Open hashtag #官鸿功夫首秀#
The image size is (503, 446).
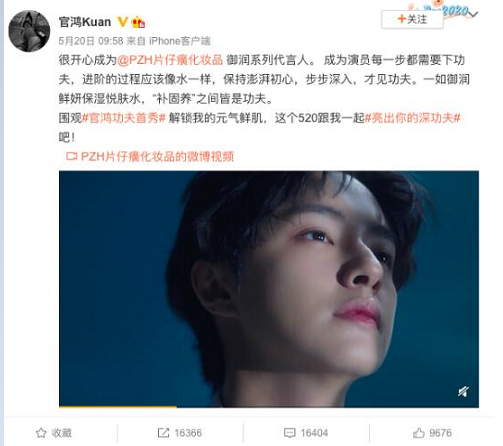pyautogui.click(x=124, y=118)
